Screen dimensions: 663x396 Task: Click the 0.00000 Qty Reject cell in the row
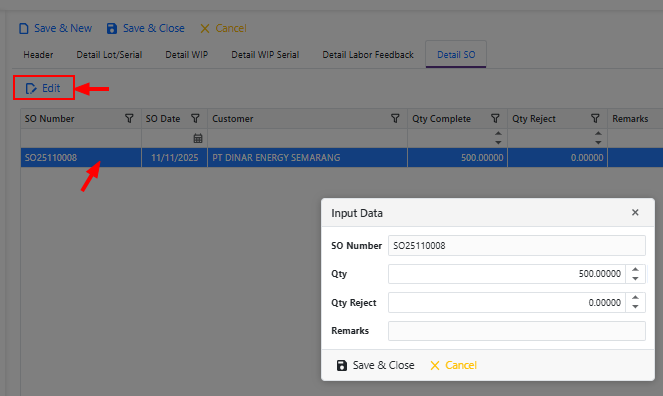click(x=558, y=158)
